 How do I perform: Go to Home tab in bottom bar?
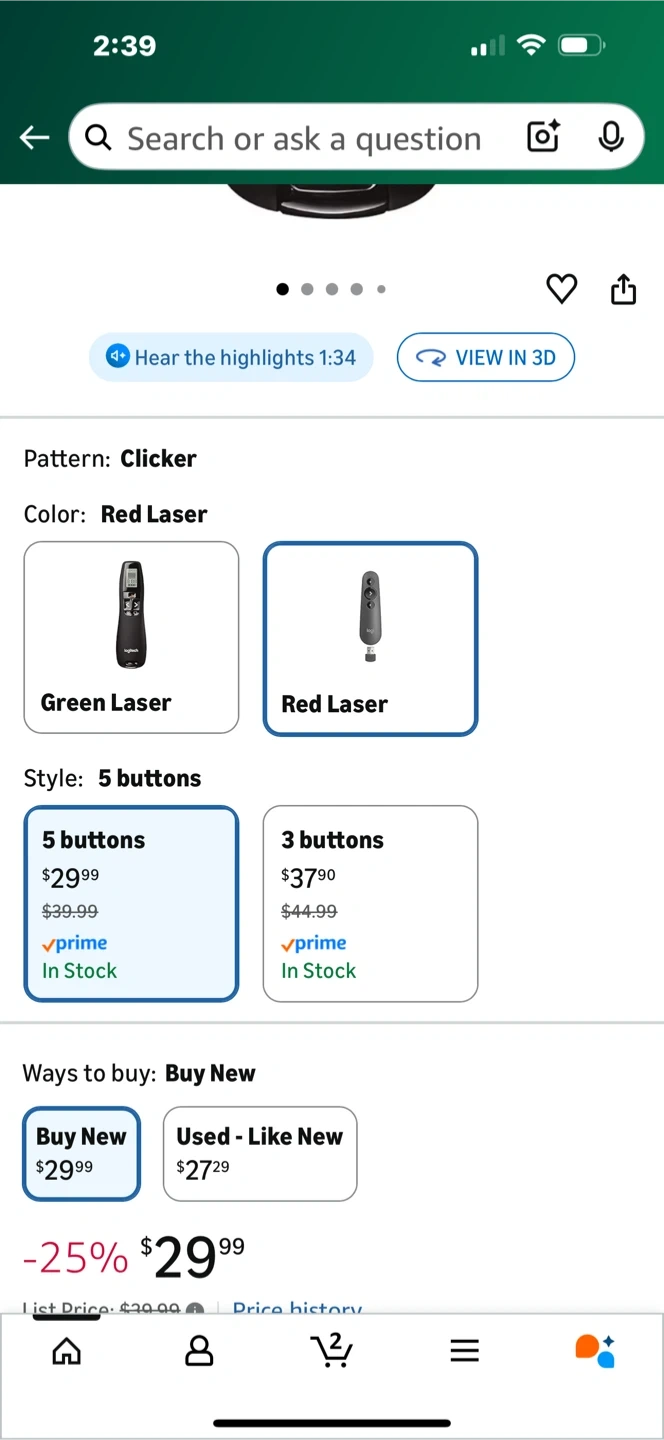(x=67, y=1351)
